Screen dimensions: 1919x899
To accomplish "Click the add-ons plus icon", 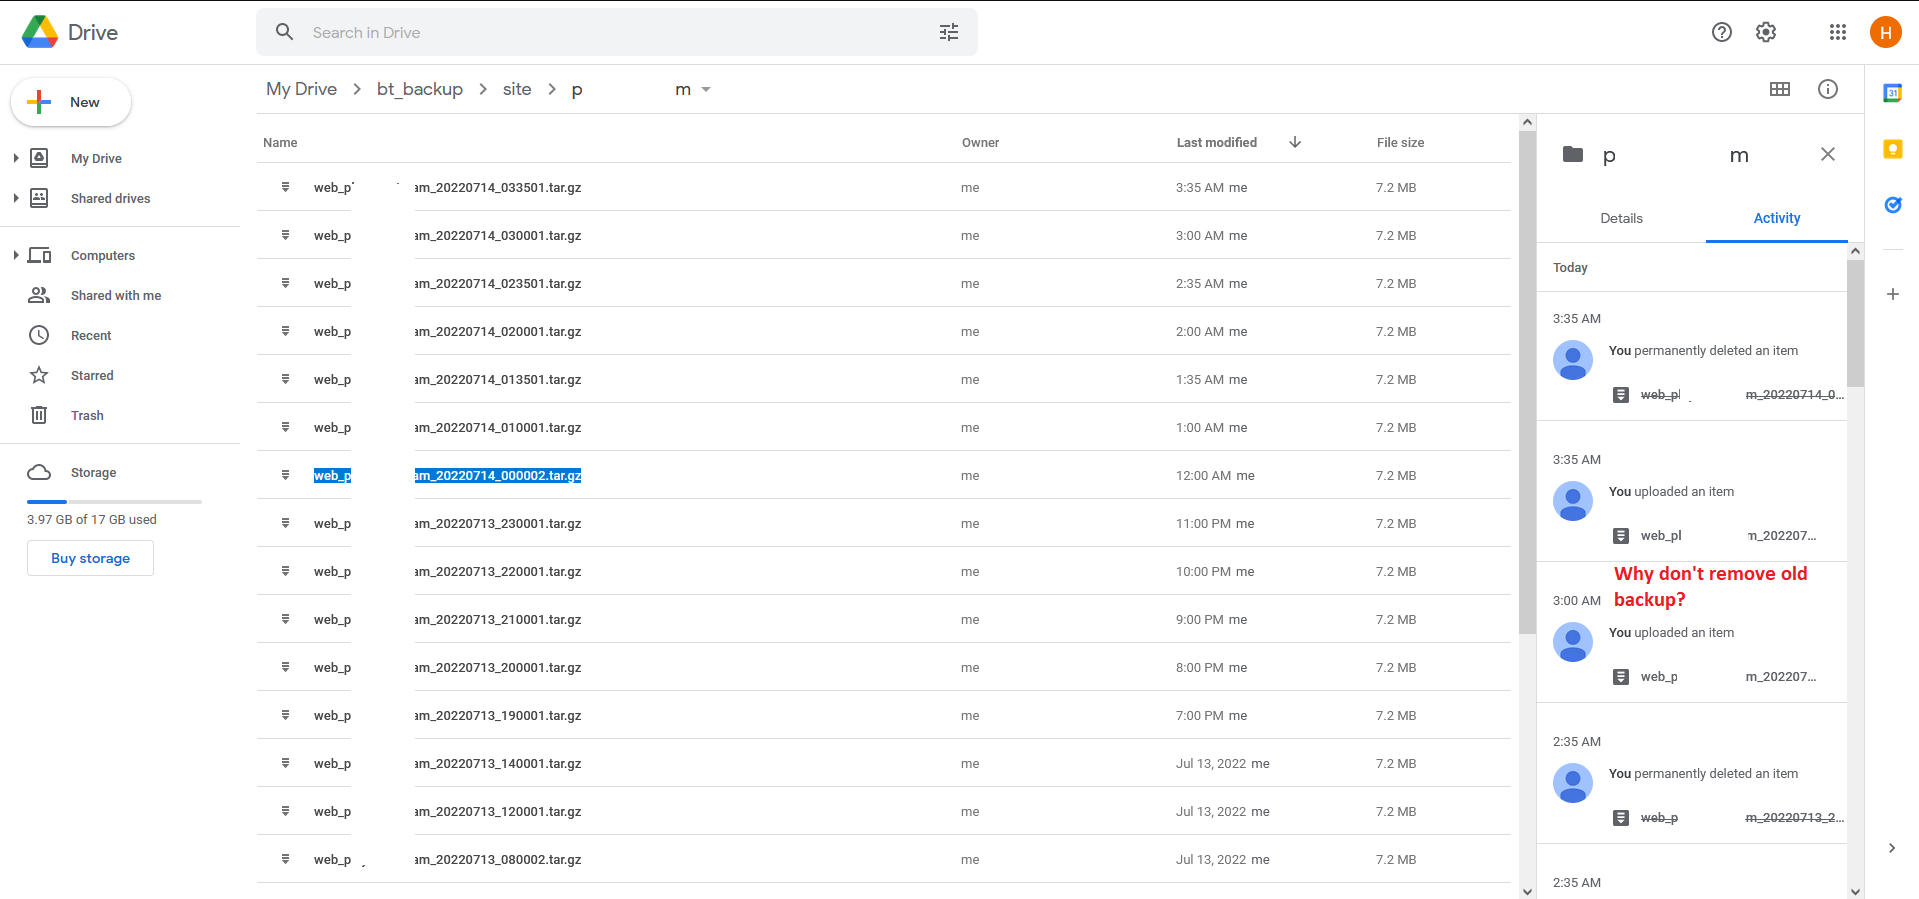I will coord(1892,294).
